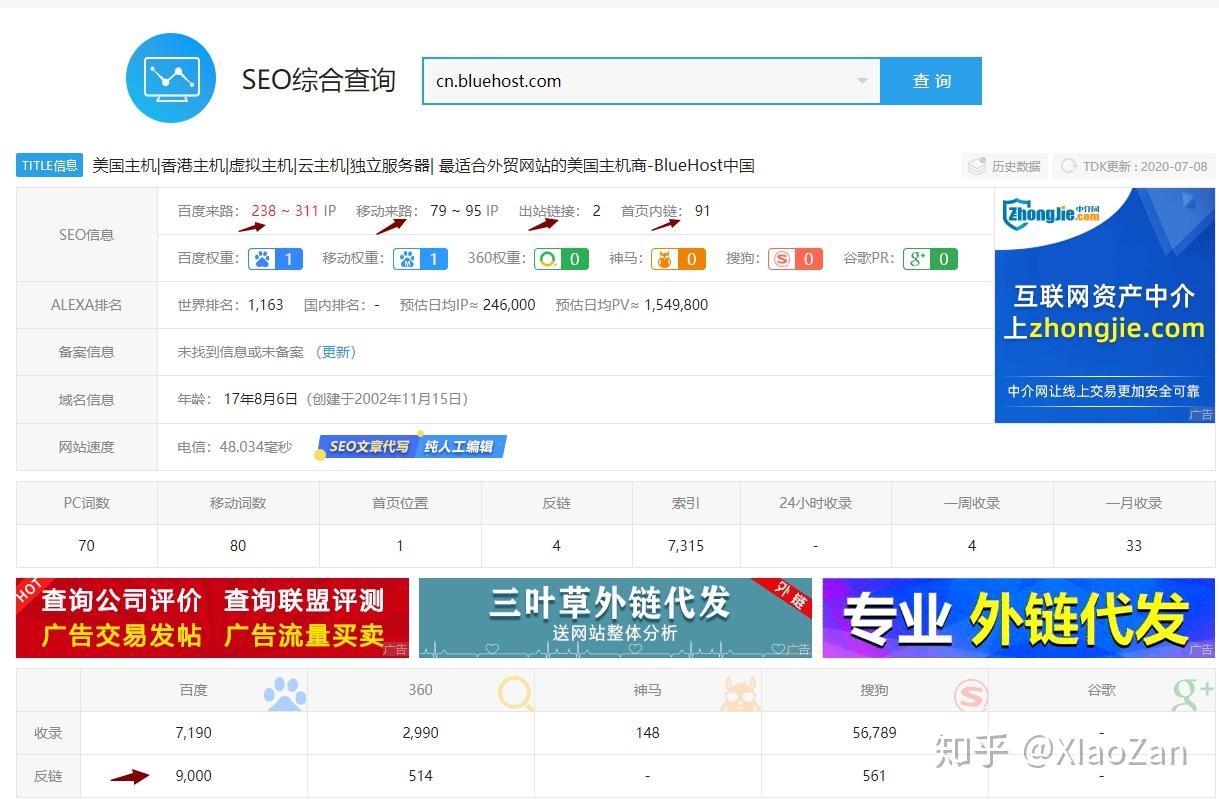Click 世界排名 1,163 value
This screenshot has height=800, width=1219.
[266, 305]
